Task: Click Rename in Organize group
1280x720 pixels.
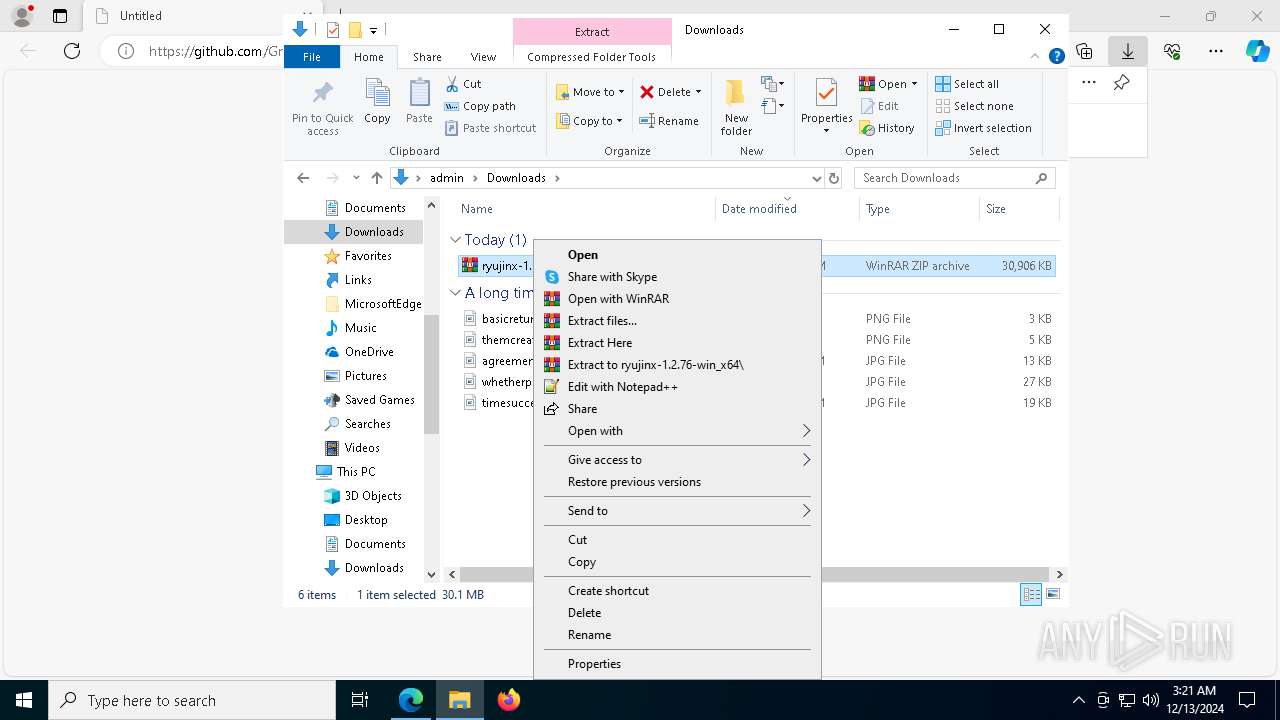Action: 669,121
